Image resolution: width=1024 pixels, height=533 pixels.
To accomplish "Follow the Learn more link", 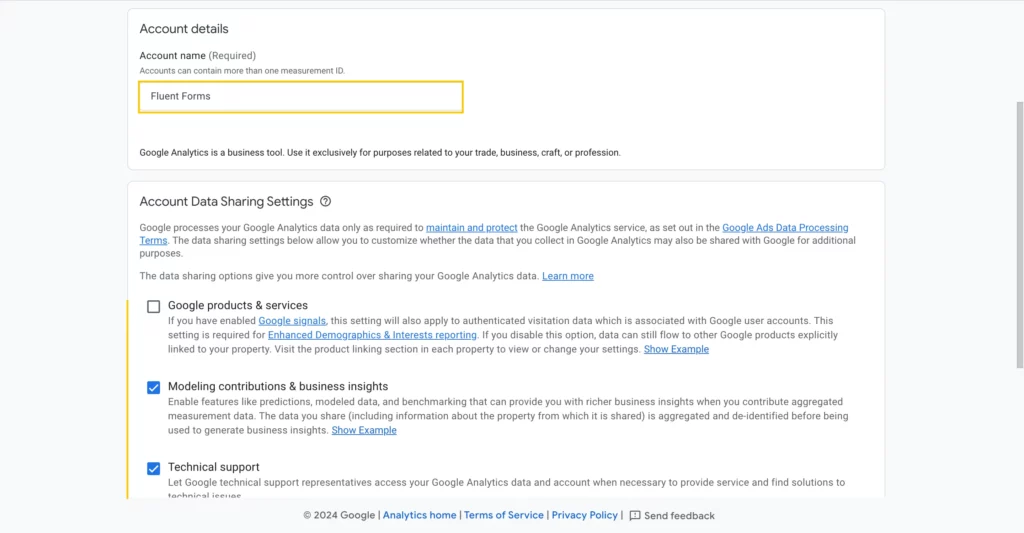I will pos(568,276).
